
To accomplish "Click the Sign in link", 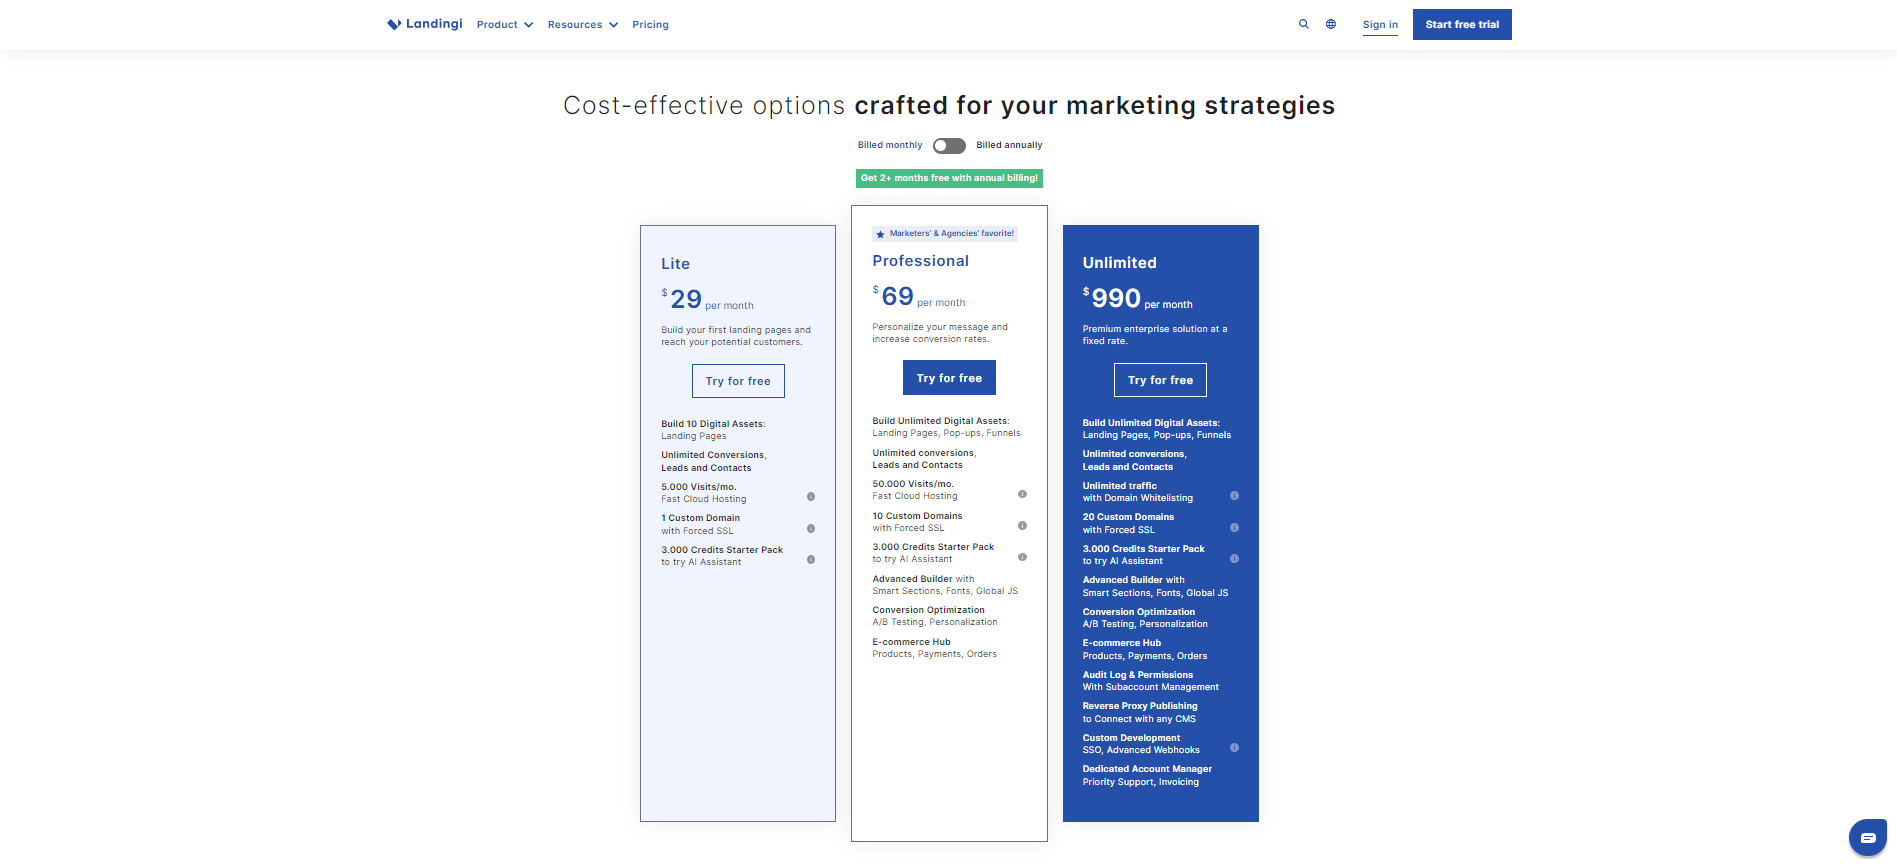I will (x=1380, y=25).
